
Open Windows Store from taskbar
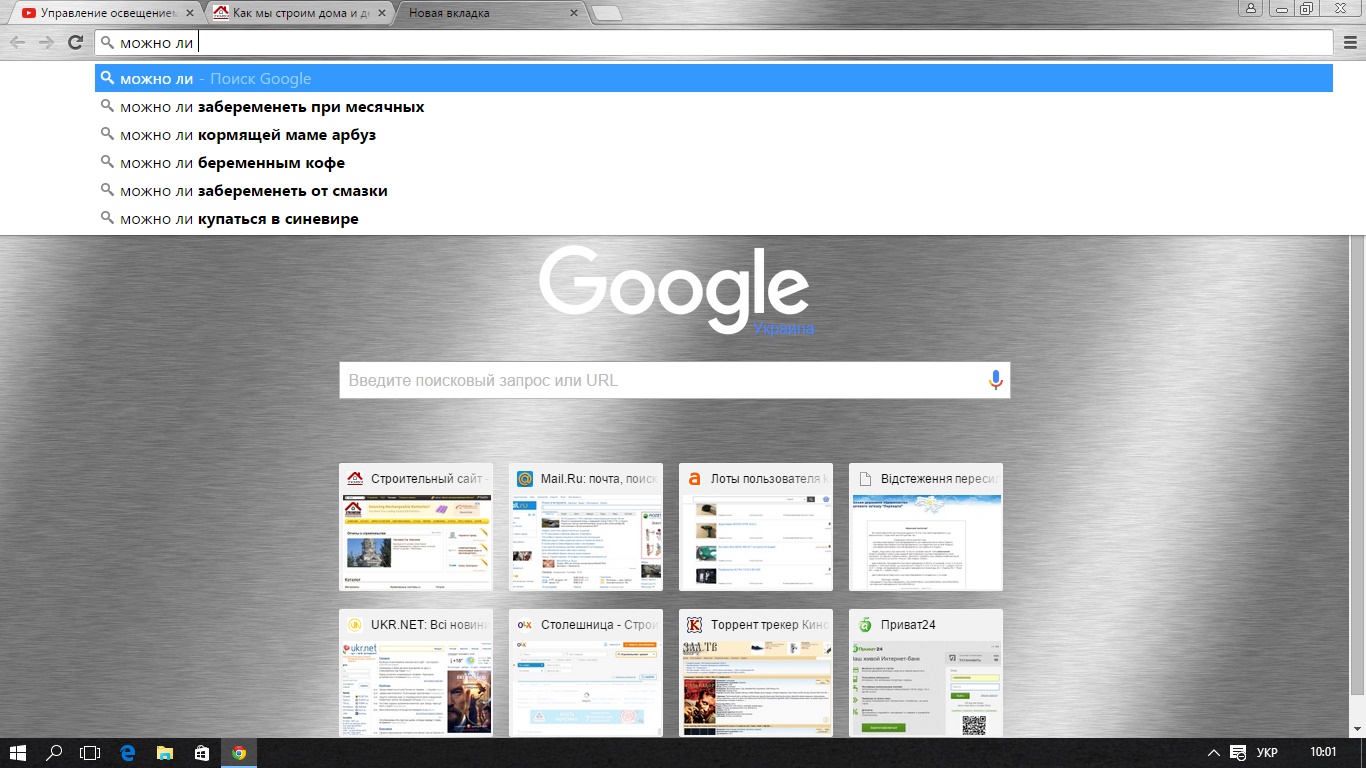(x=201, y=752)
